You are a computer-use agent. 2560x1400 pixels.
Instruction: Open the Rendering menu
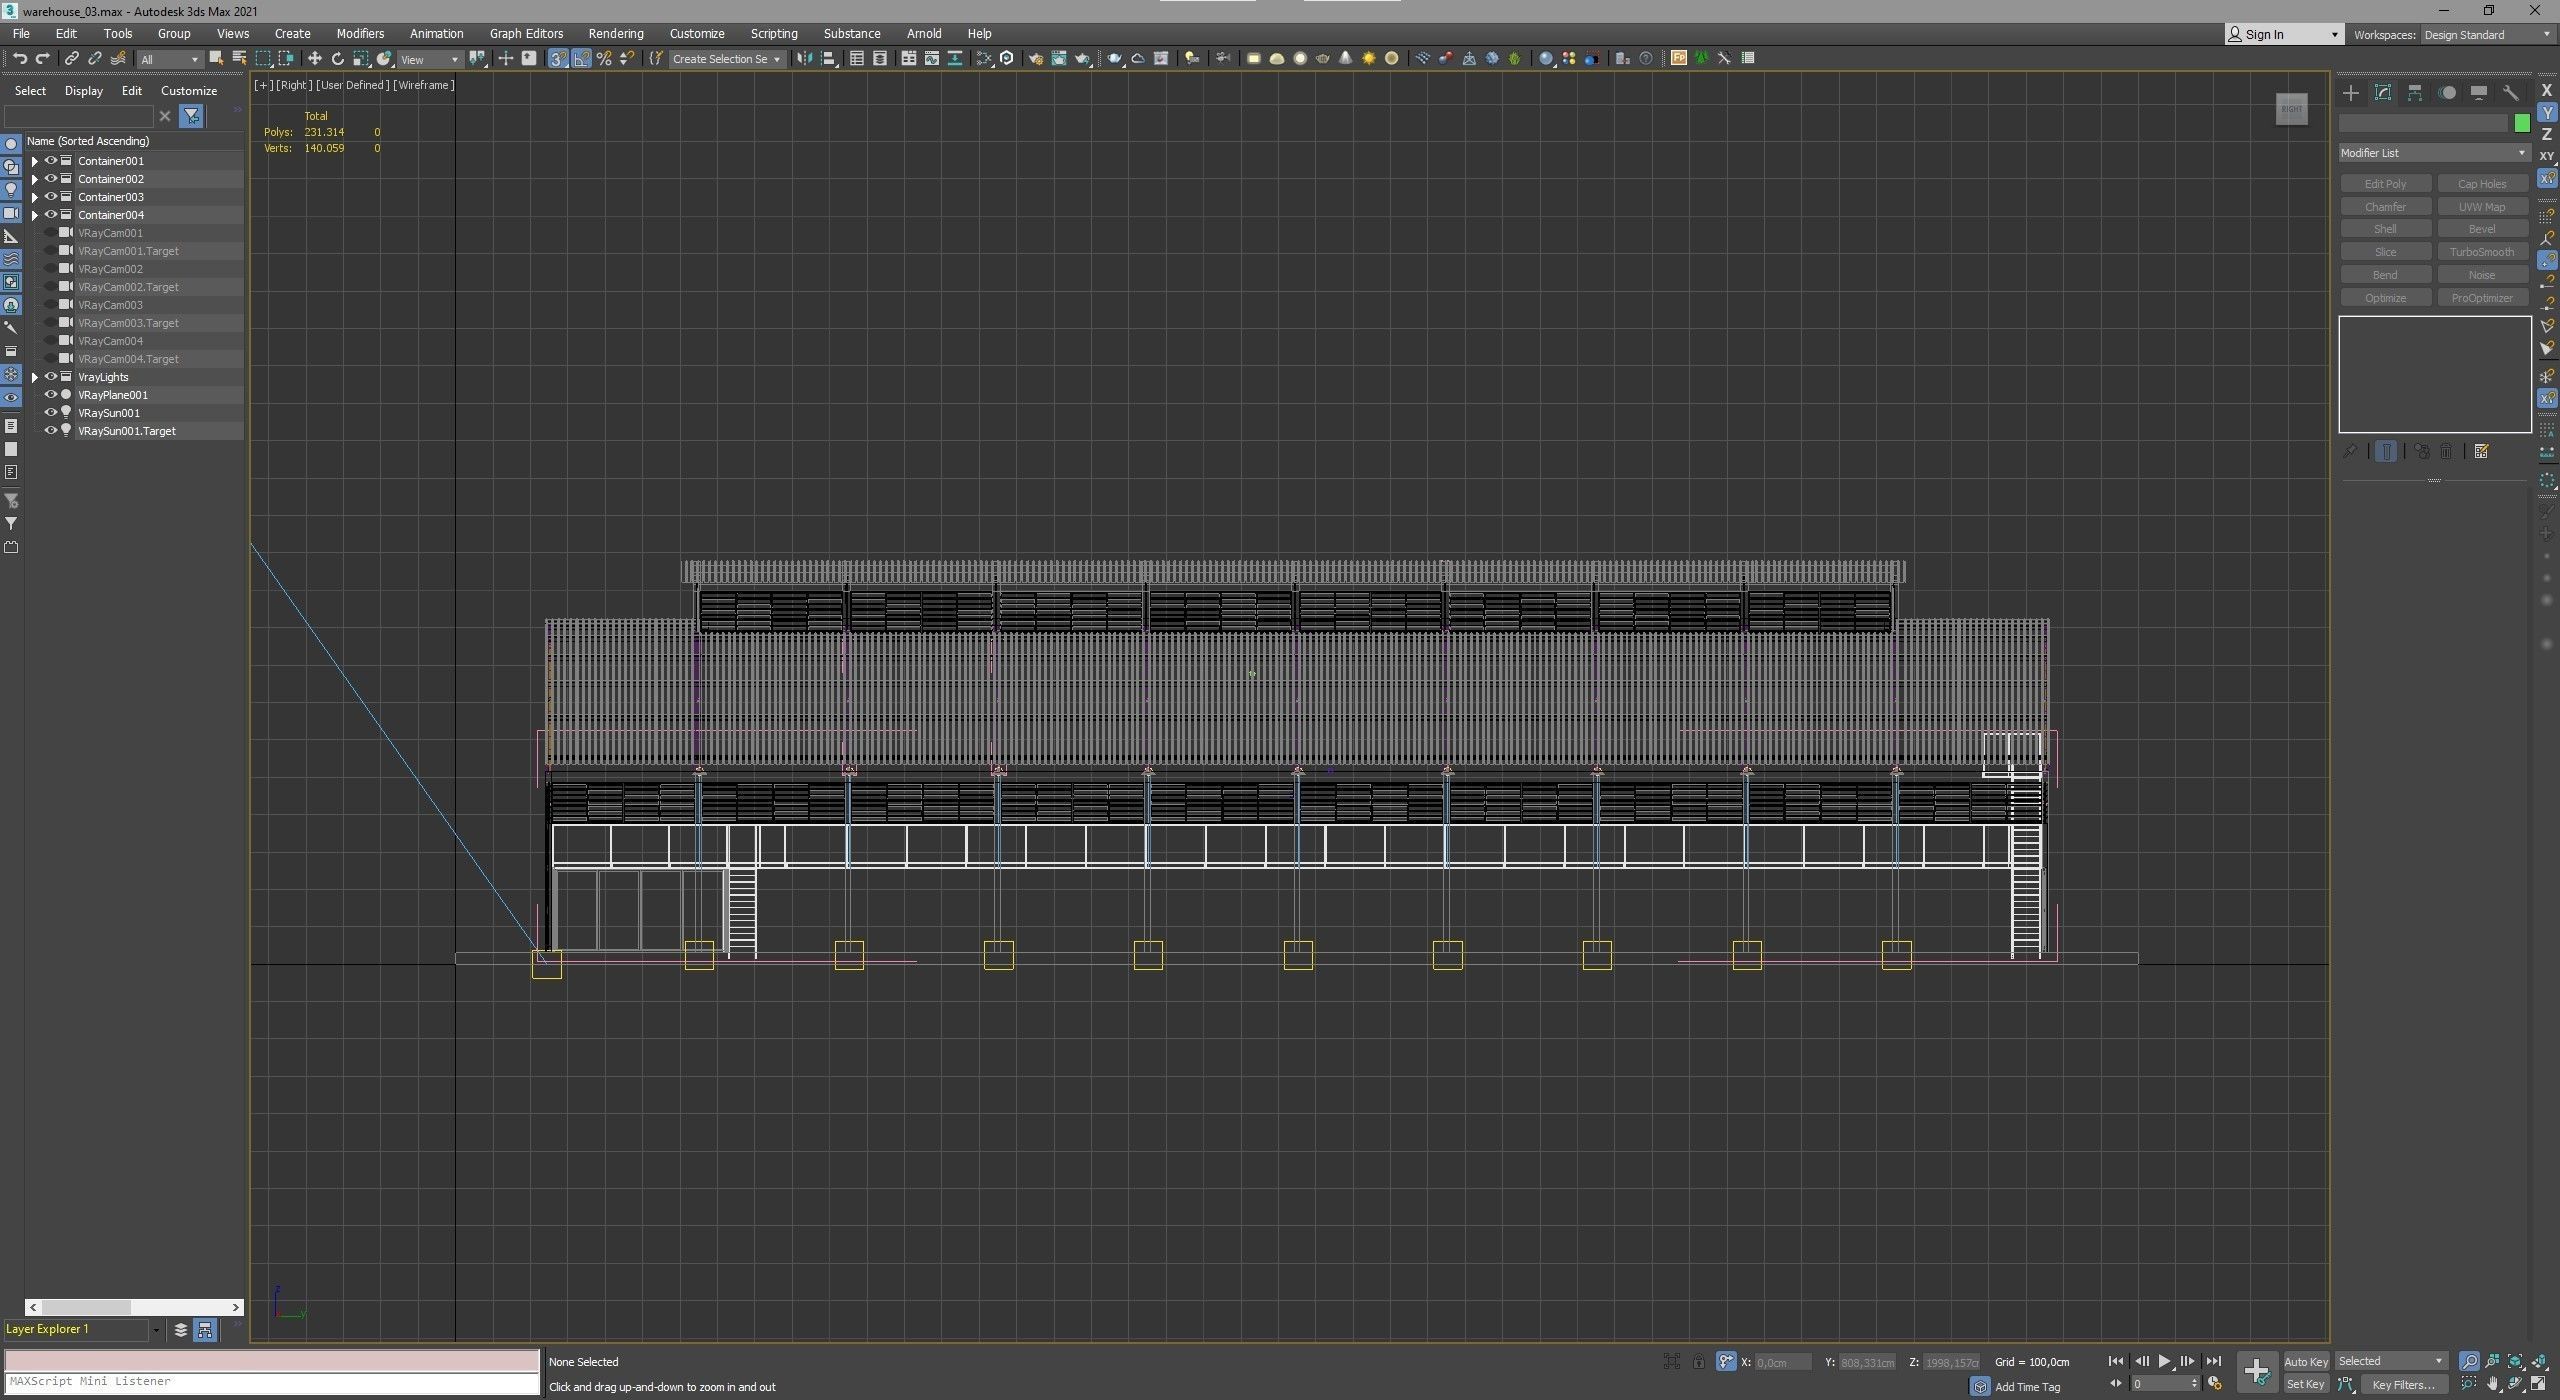[x=615, y=33]
